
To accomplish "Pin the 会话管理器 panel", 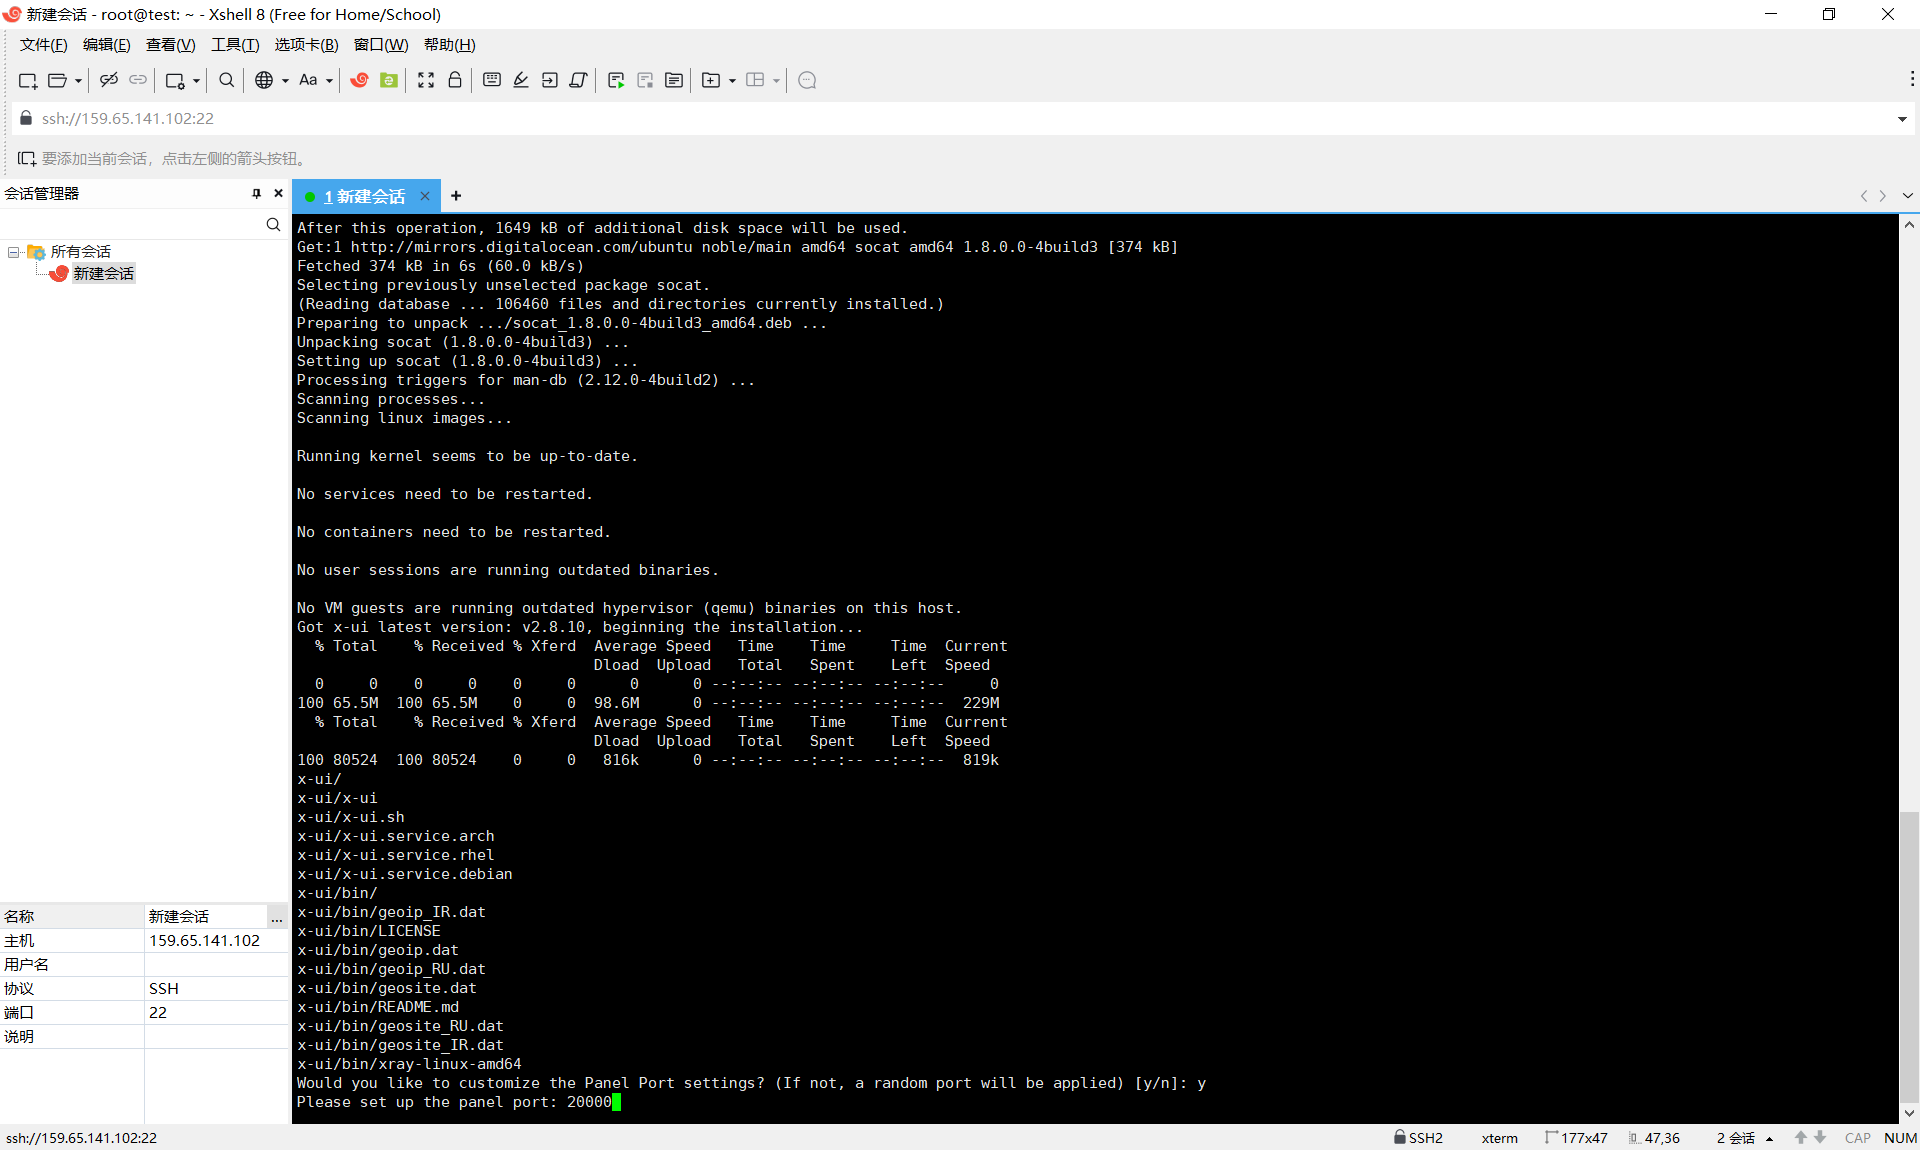I will [x=257, y=193].
